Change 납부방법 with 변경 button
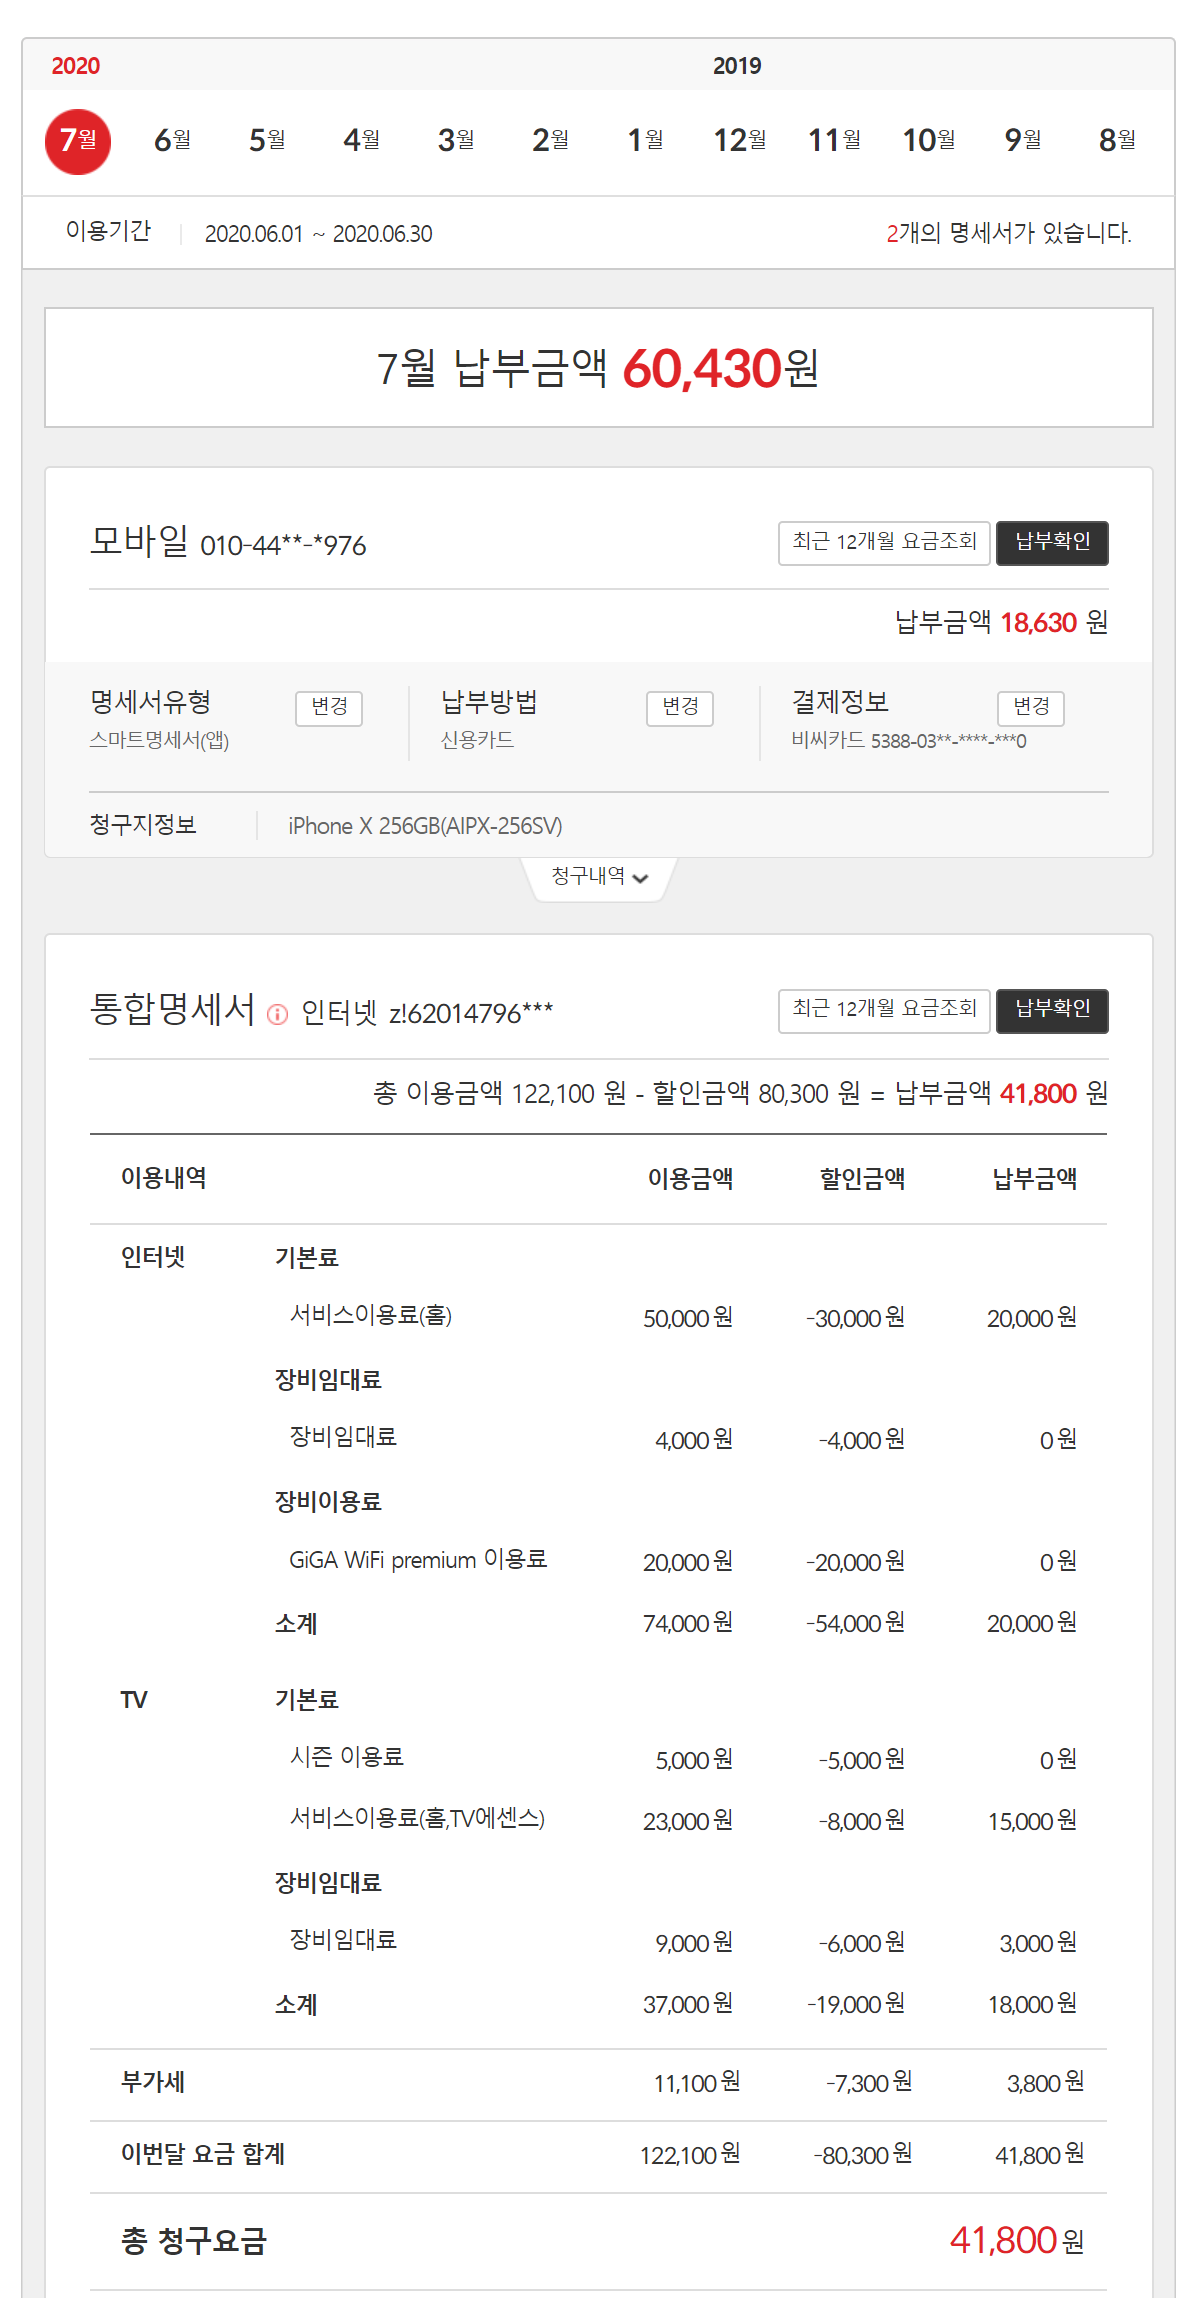 680,707
